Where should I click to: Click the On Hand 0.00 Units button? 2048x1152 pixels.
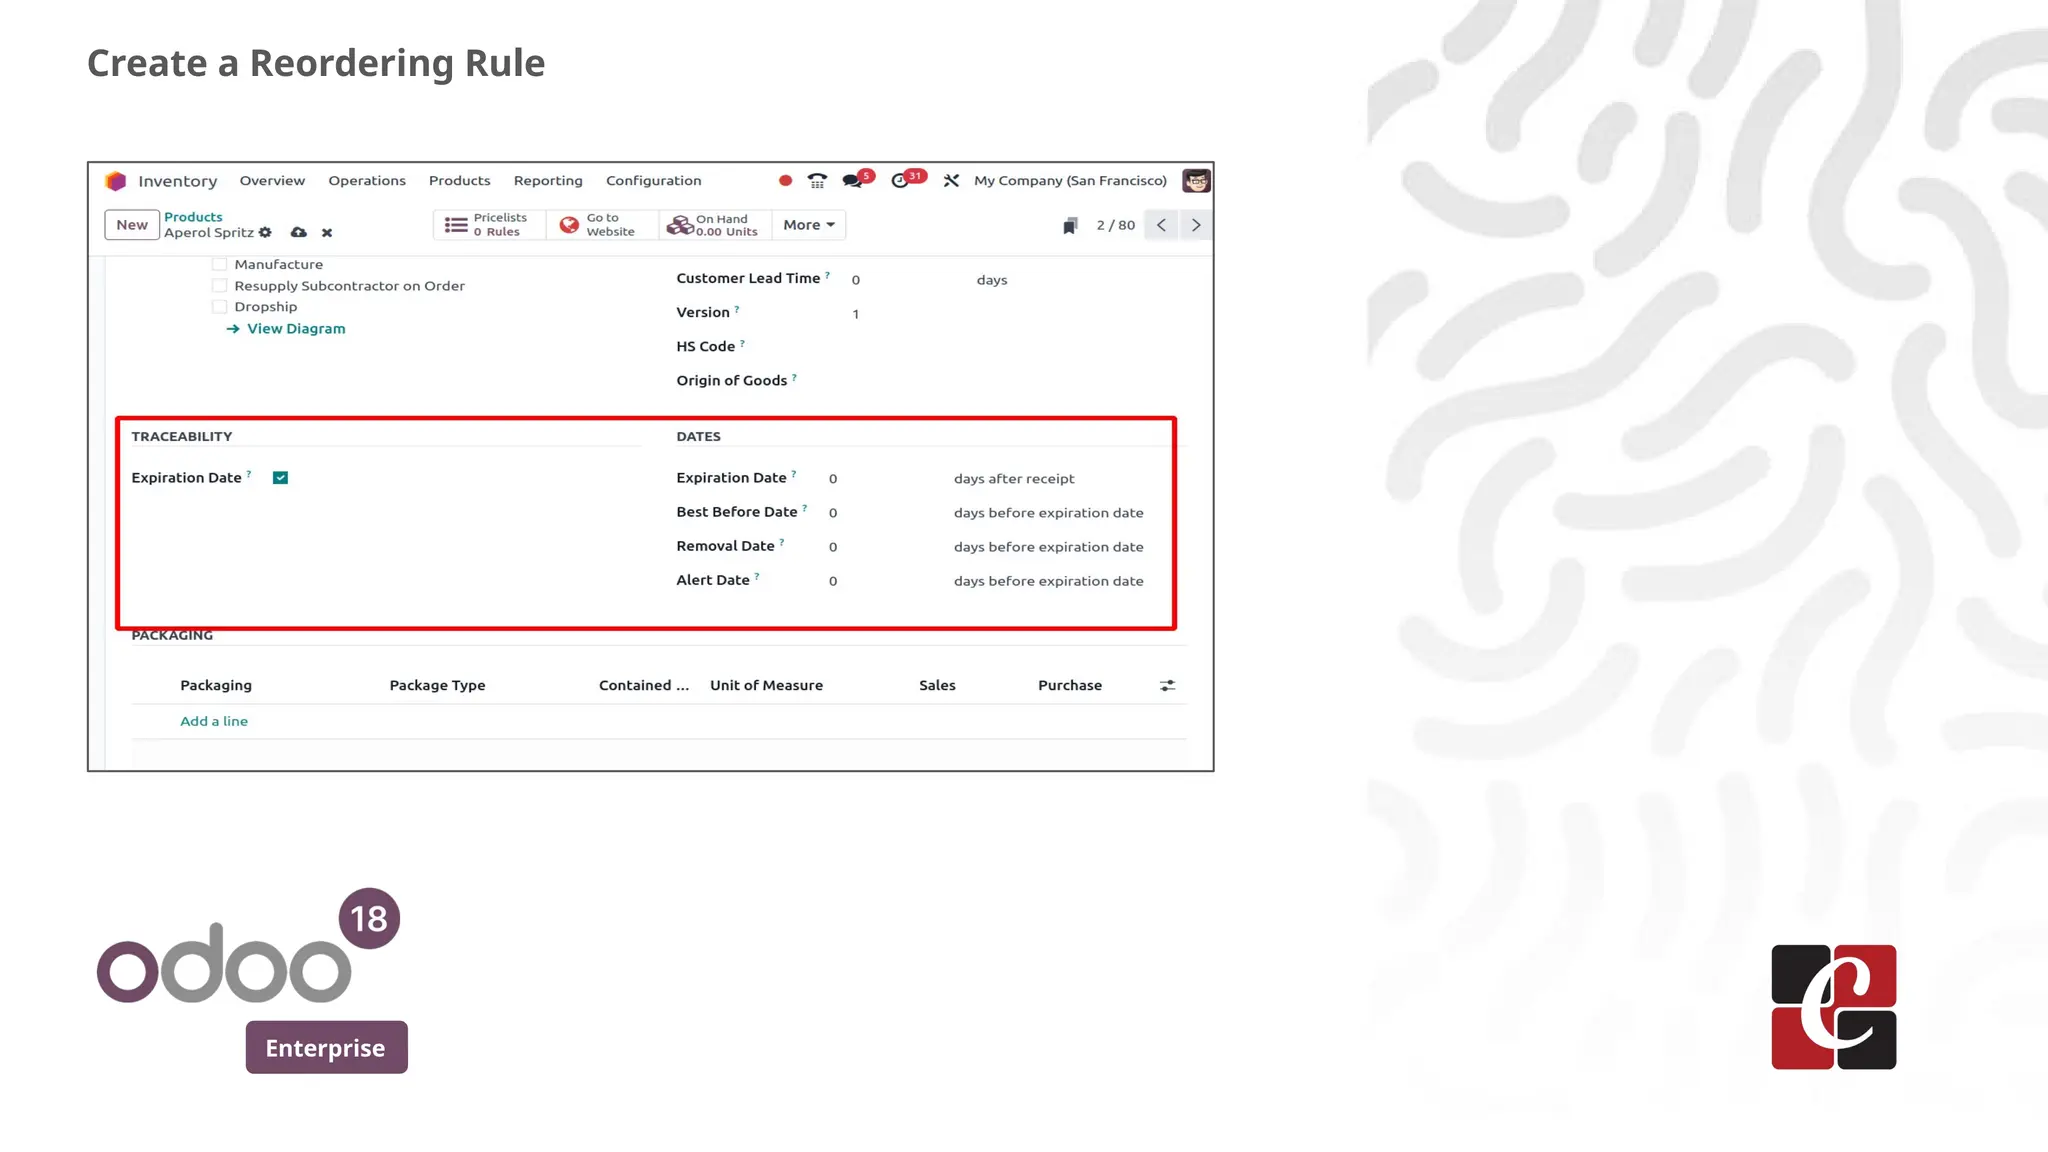point(715,225)
